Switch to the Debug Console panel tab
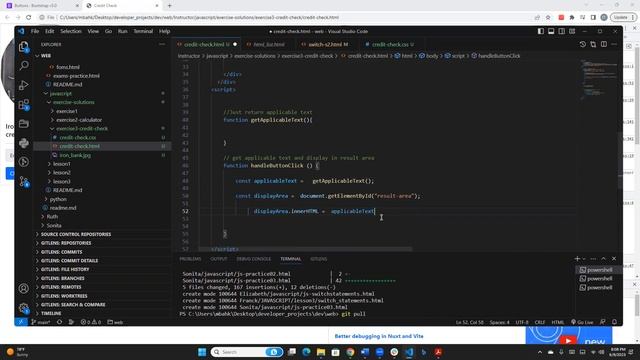This screenshot has height=360, width=640. pos(253,259)
